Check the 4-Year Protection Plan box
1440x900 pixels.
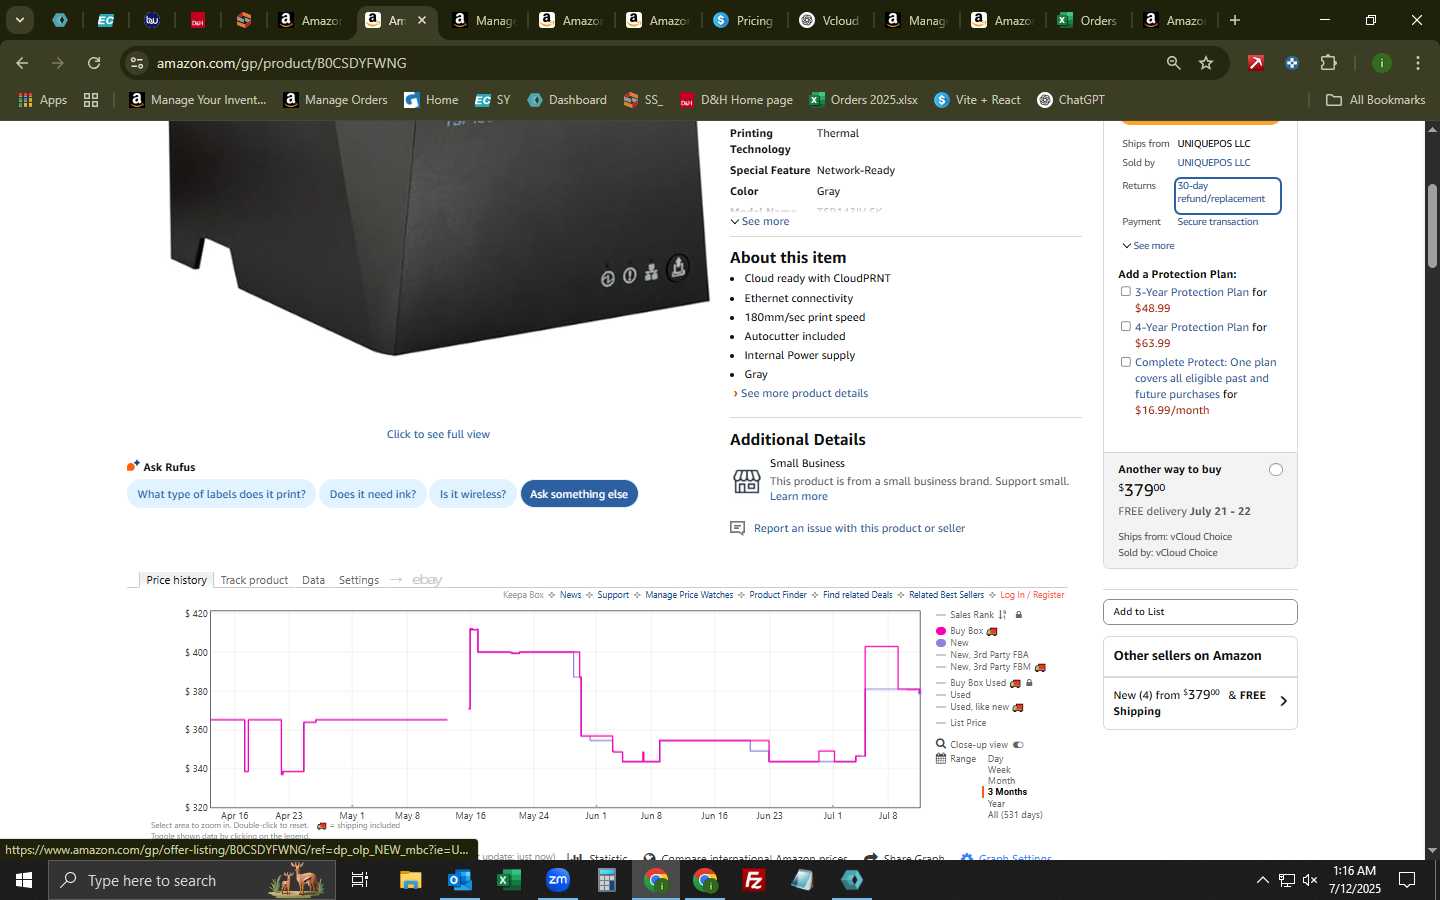(x=1126, y=327)
